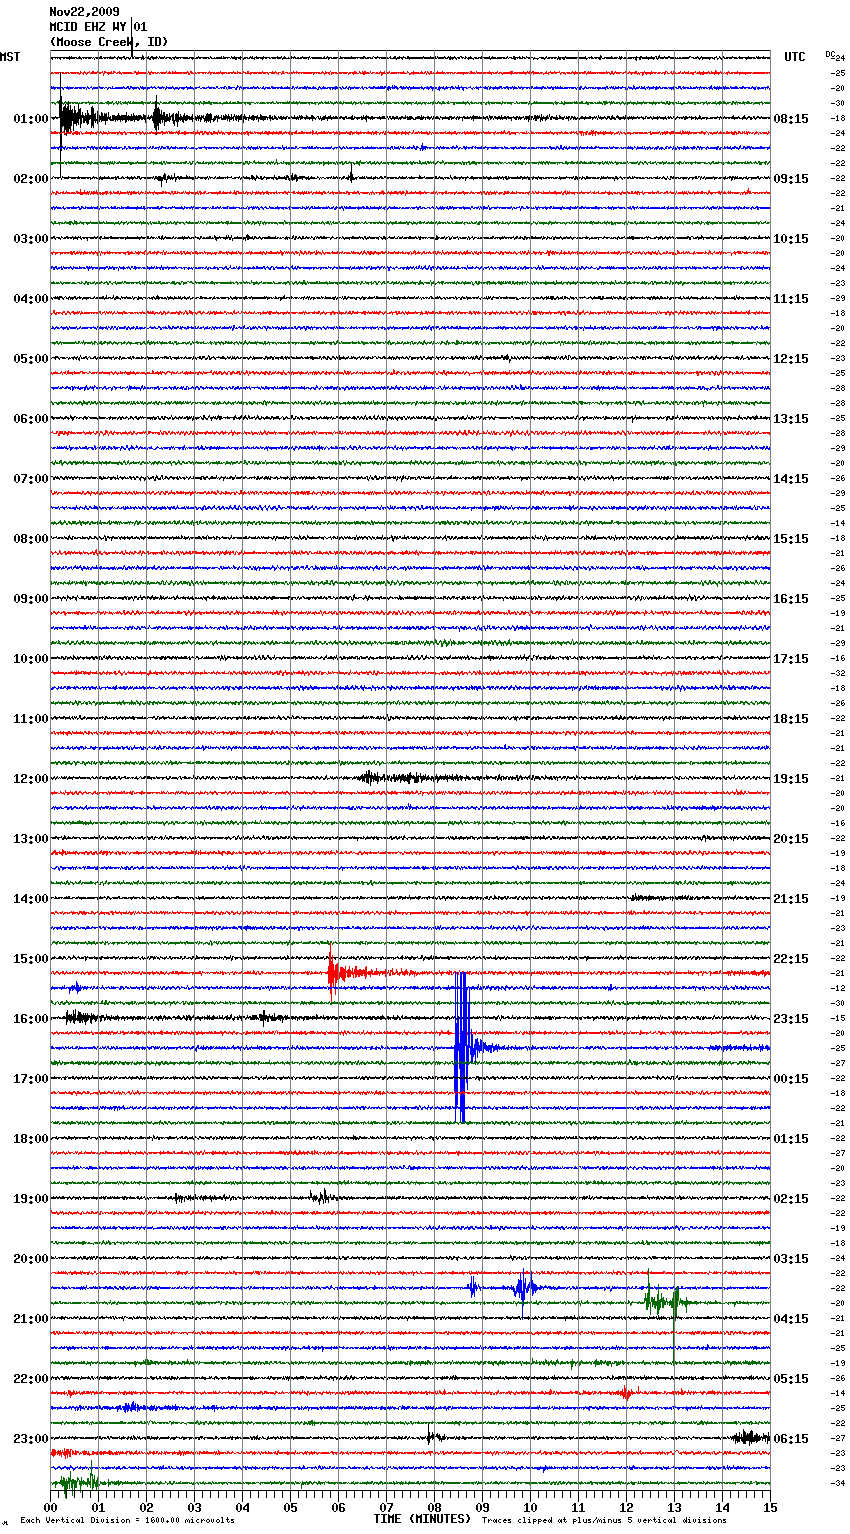
Task: Click the traces clipped footer note
Action: coord(604,1520)
